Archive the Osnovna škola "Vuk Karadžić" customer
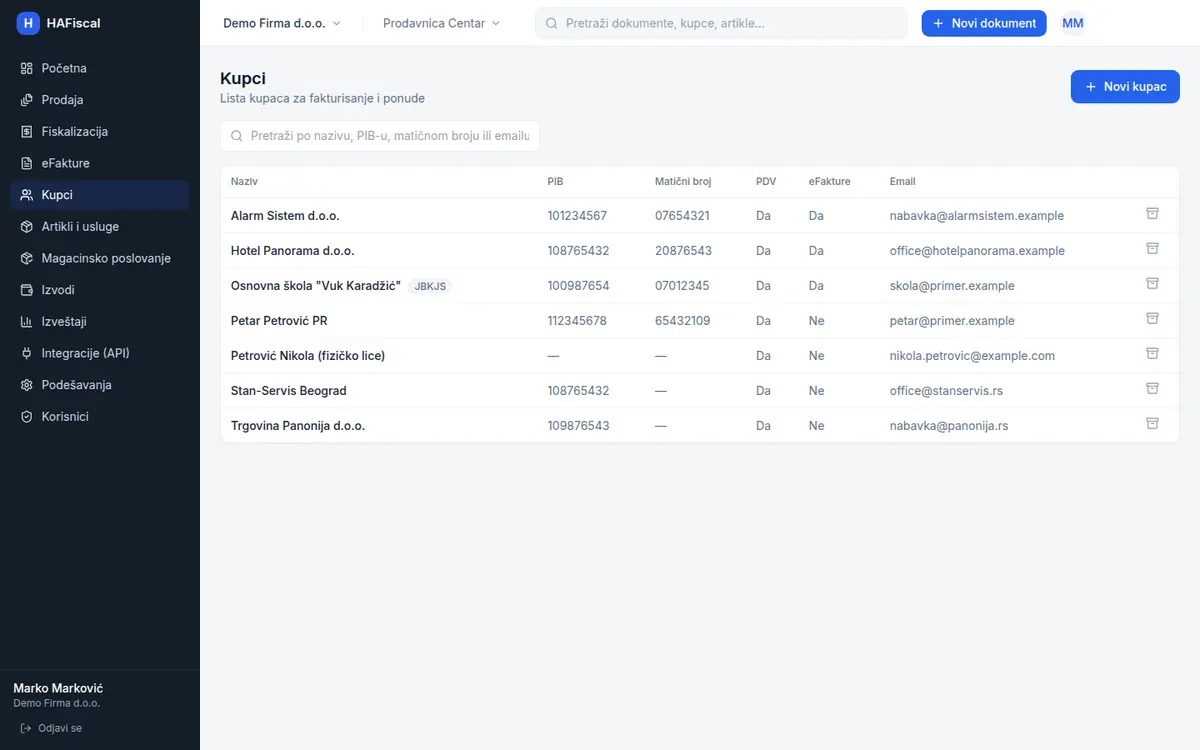Screen dimensions: 1200x750 pyautogui.click(x=1152, y=284)
